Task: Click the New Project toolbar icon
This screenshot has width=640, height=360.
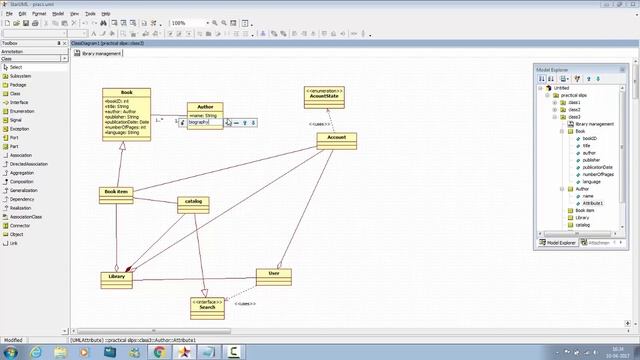Action: (x=7, y=23)
